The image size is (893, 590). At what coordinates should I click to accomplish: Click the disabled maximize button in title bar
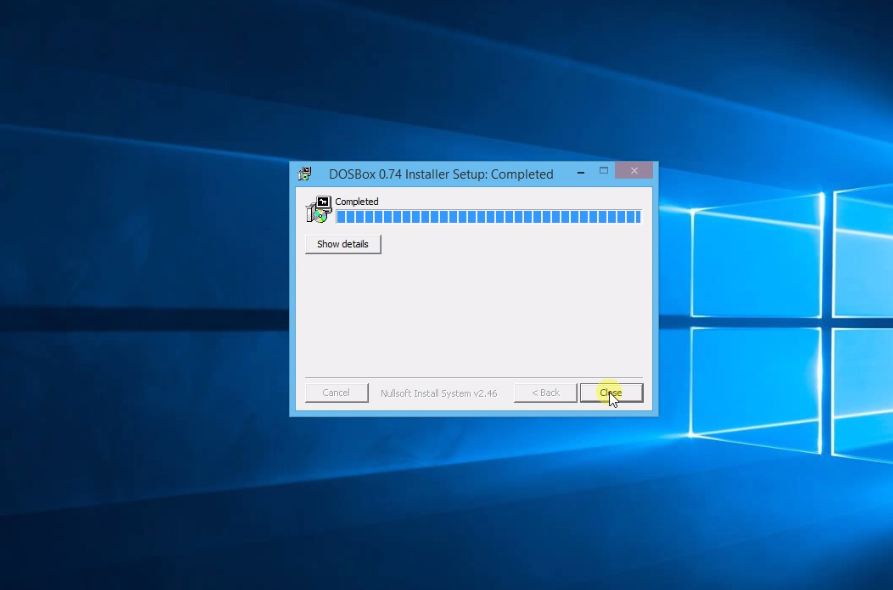click(604, 171)
